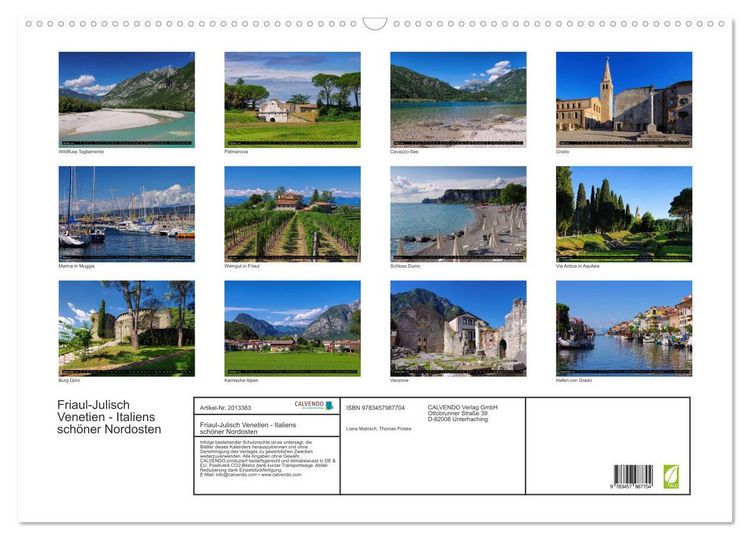Click the address line "Ottobrunner Straße 39"
This screenshot has height=540, width=750.
pyautogui.click(x=458, y=413)
